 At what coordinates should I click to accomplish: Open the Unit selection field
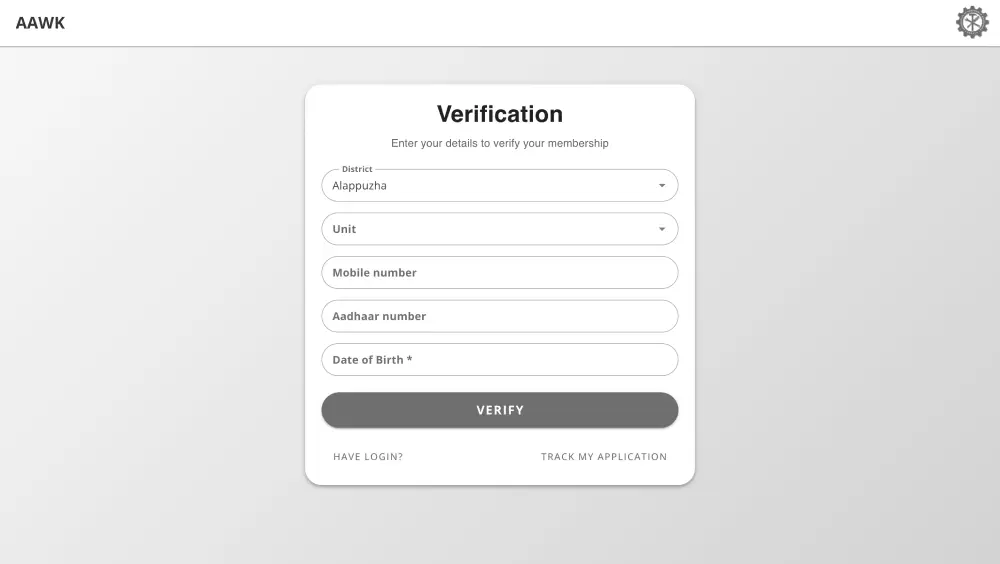[490, 229]
